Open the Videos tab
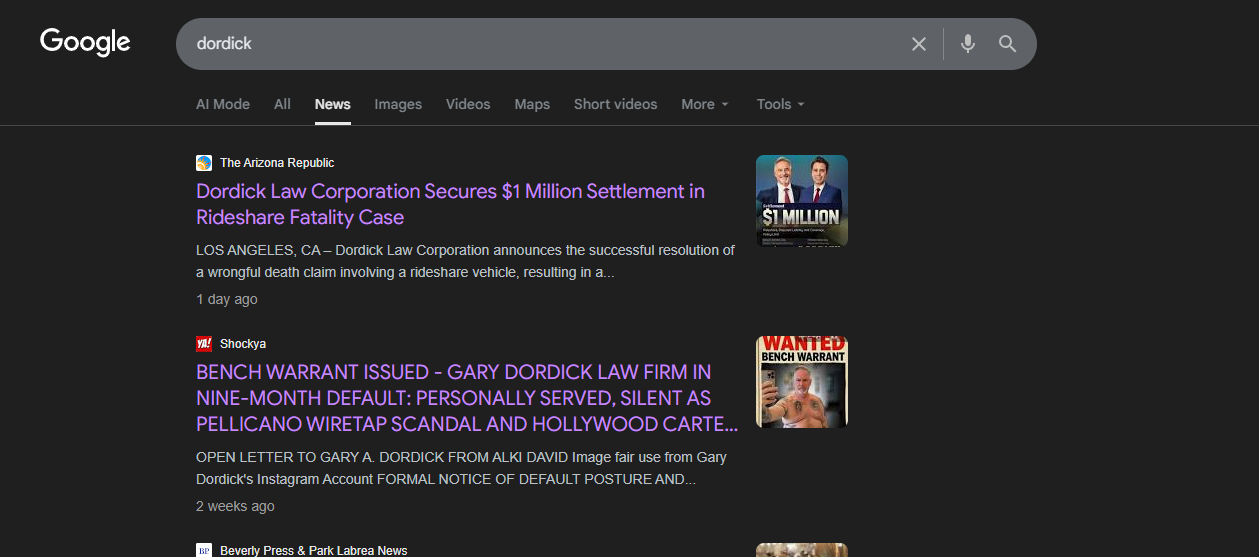1259x557 pixels. [468, 104]
